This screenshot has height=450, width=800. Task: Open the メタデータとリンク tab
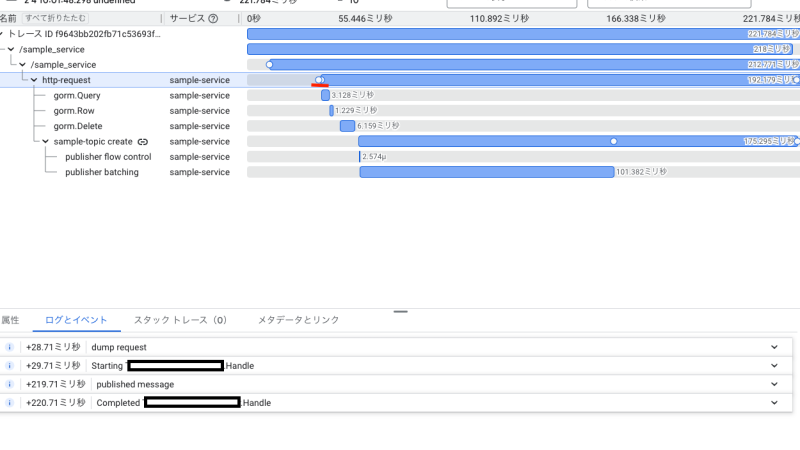point(298,320)
